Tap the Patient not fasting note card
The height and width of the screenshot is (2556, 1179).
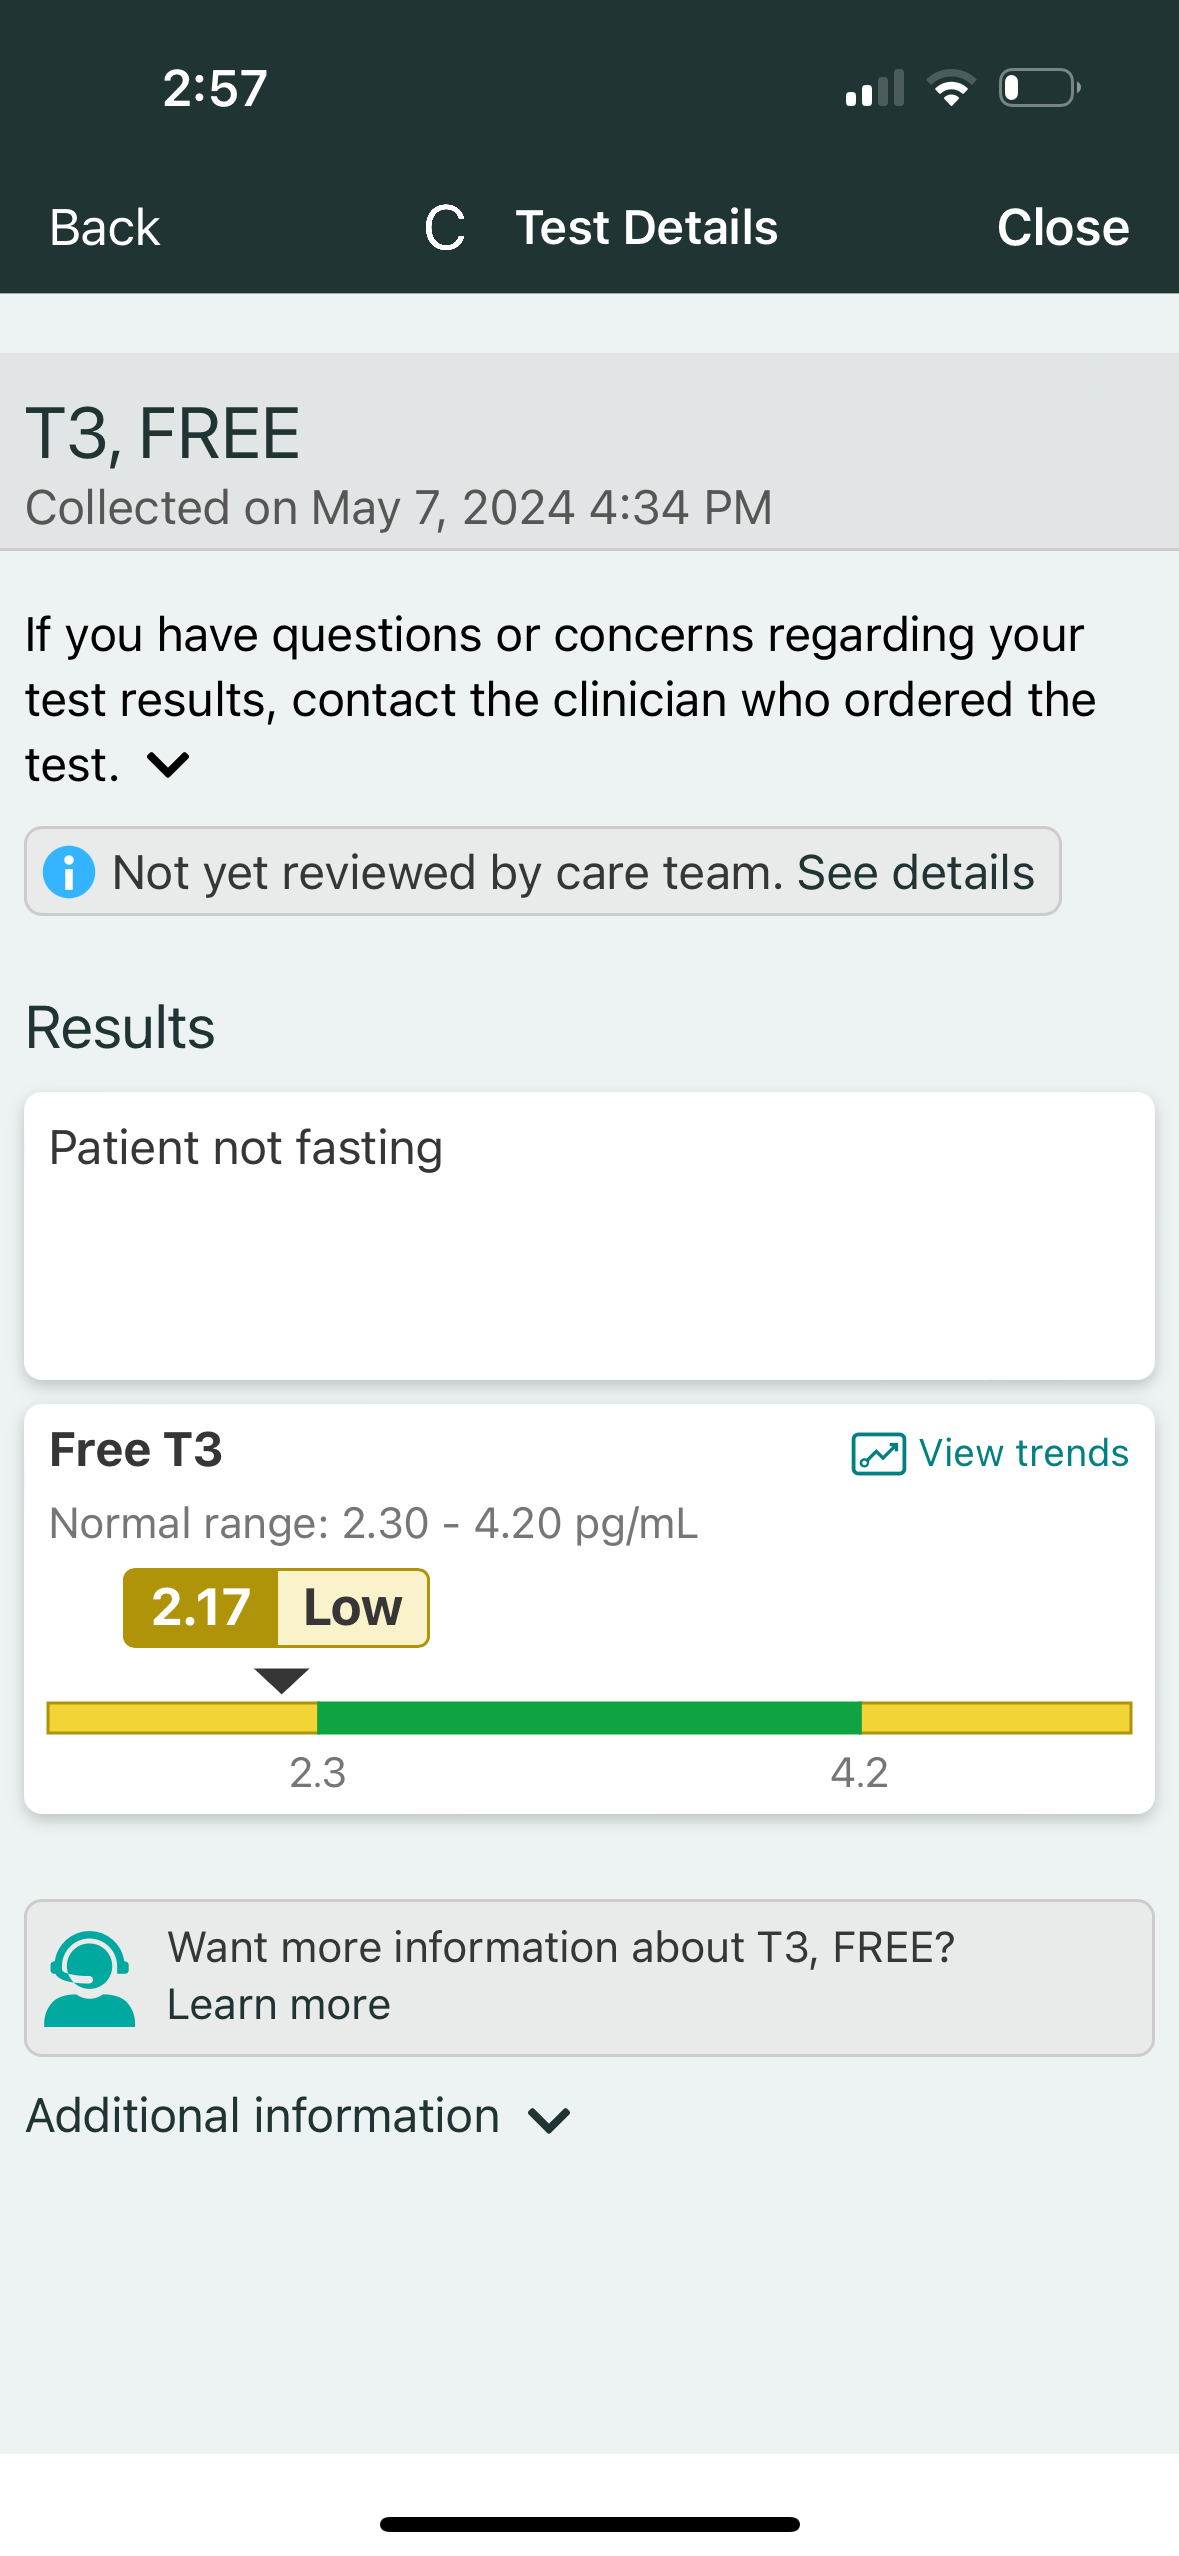[x=589, y=1235]
